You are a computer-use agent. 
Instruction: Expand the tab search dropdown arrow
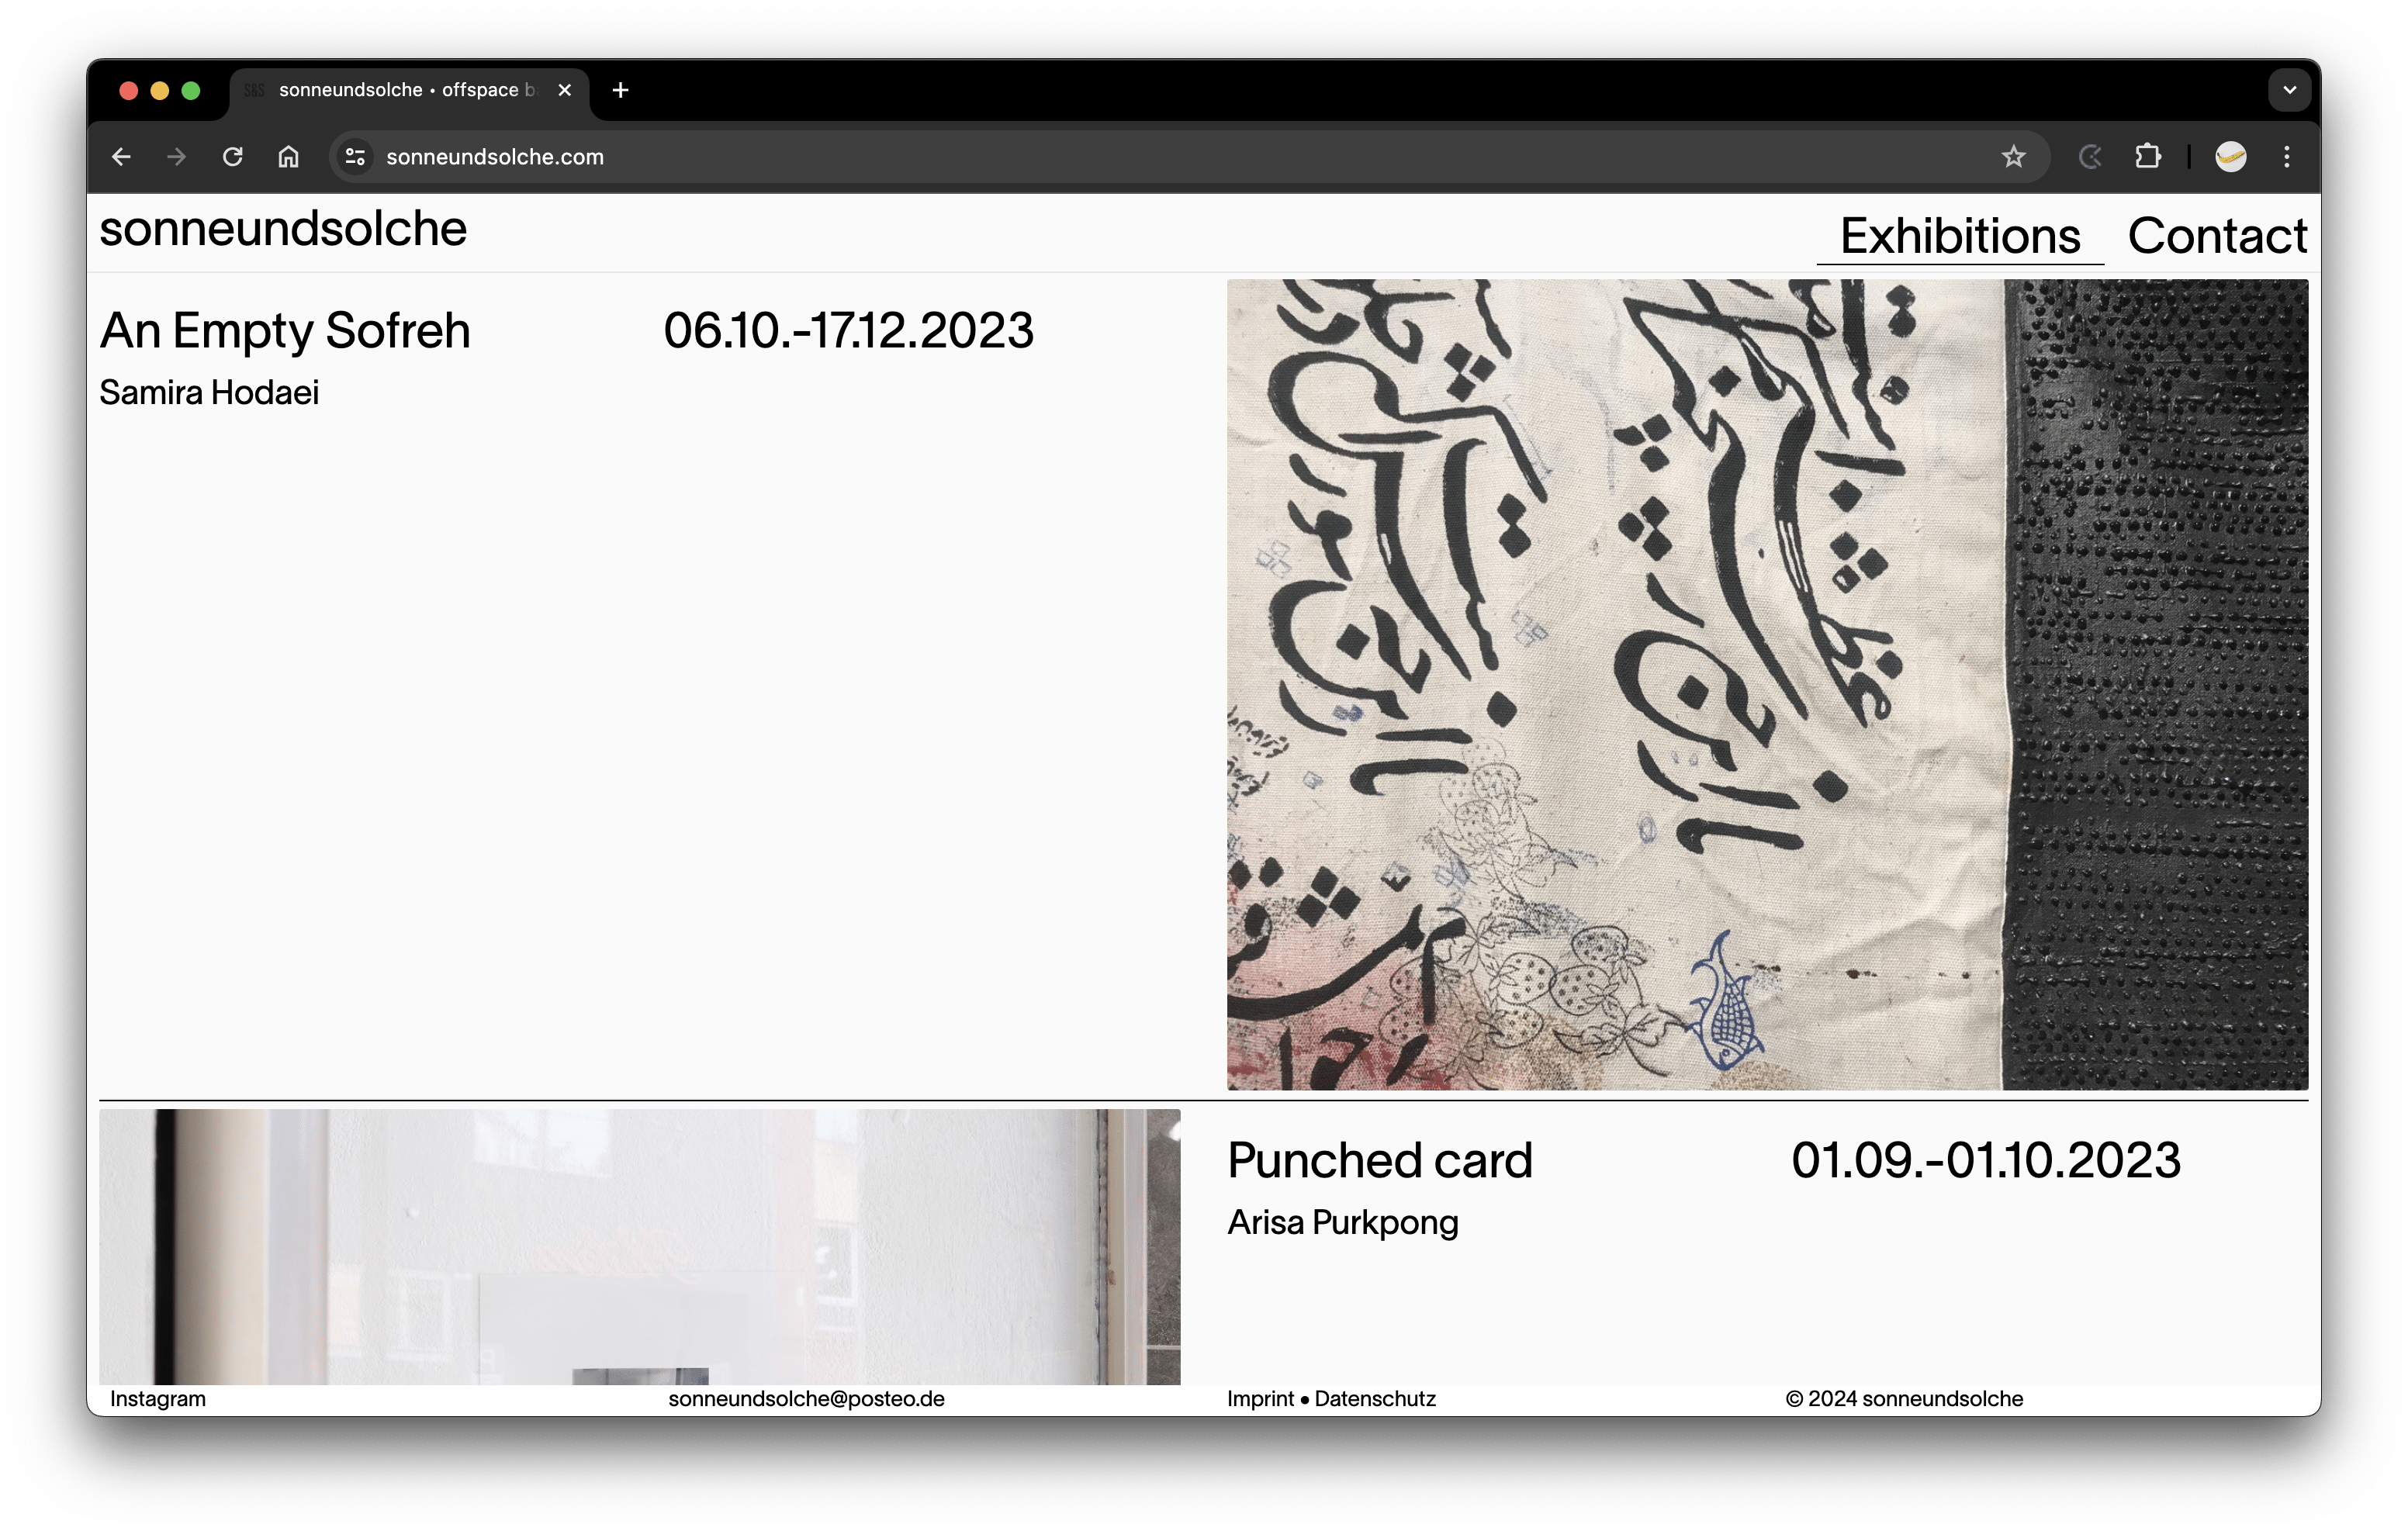pyautogui.click(x=2289, y=90)
